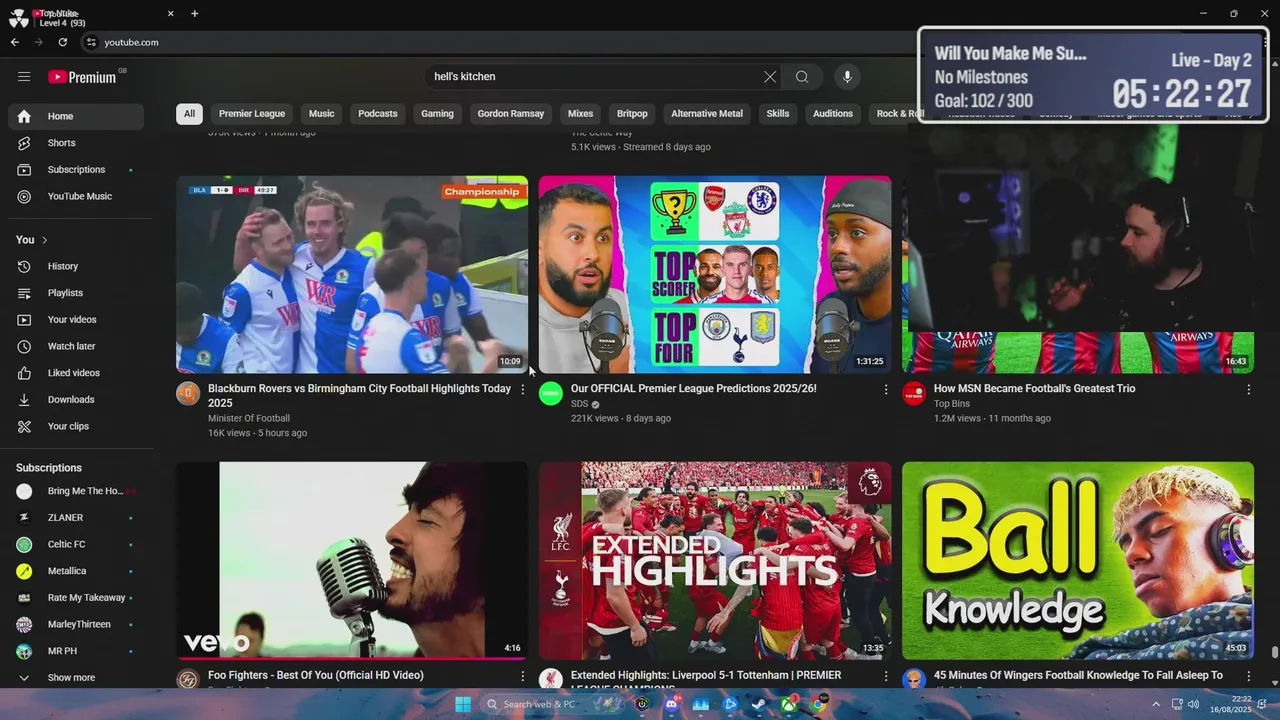Open YouTube Music from the sidebar
The width and height of the screenshot is (1280, 720).
[76, 196]
